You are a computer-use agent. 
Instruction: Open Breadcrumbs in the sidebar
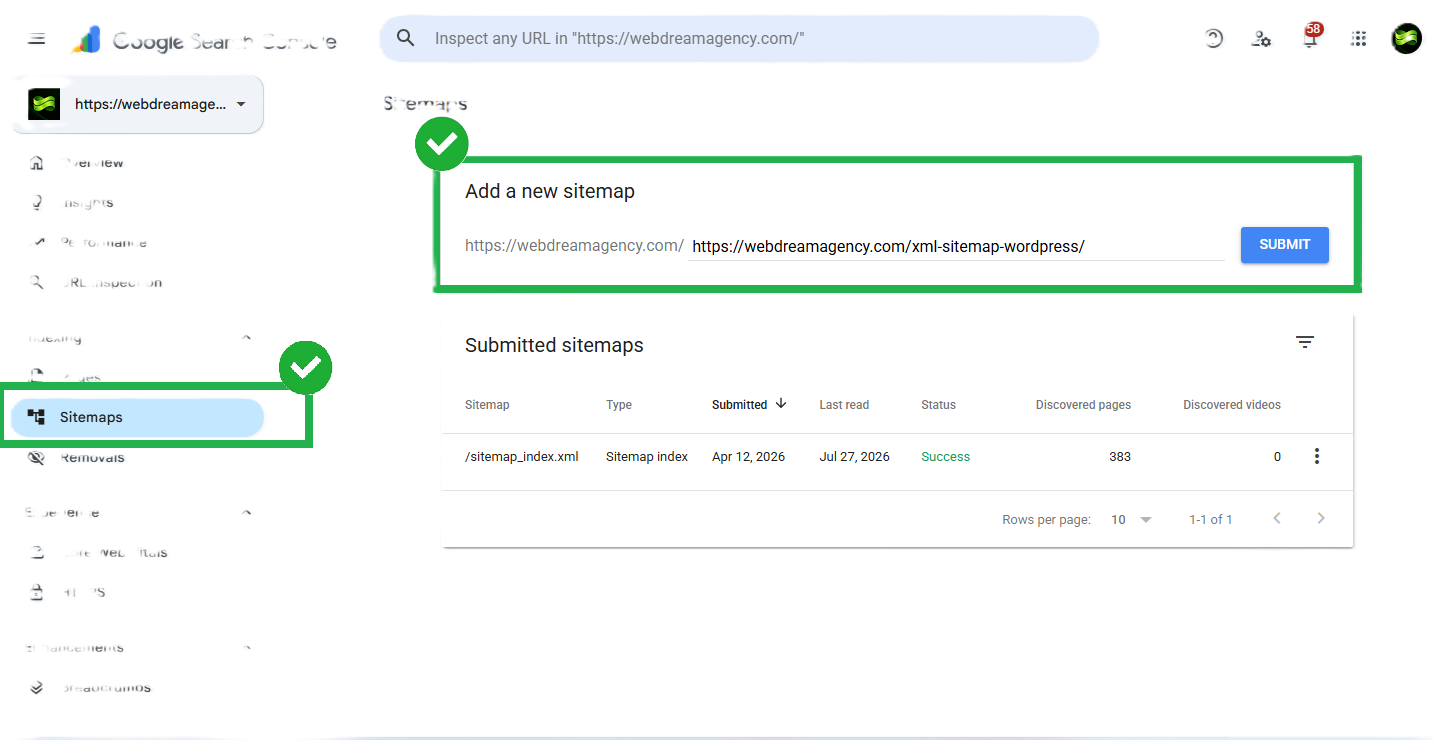[106, 688]
